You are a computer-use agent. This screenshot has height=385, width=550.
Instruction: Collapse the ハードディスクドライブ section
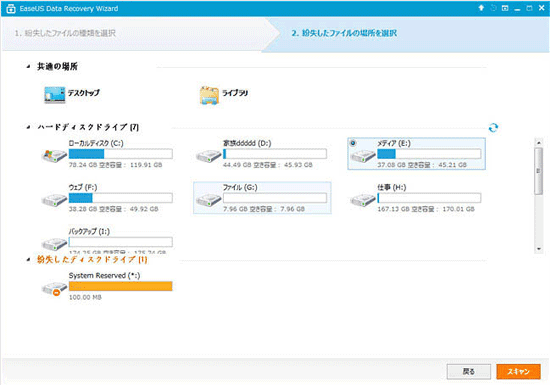click(28, 127)
